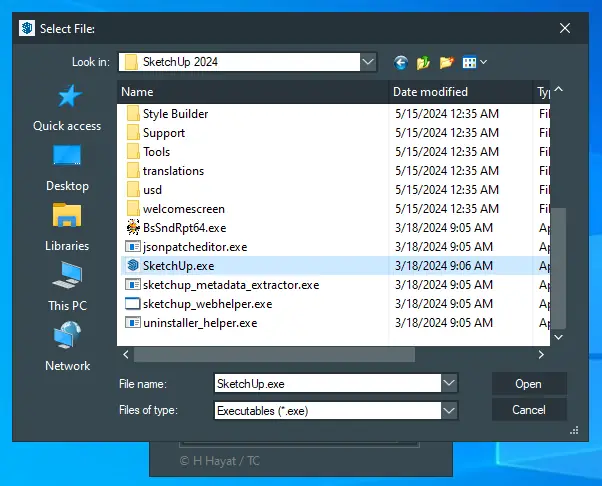Screen dimensions: 602x486
Task: Create a new folder icon
Action: (447, 62)
